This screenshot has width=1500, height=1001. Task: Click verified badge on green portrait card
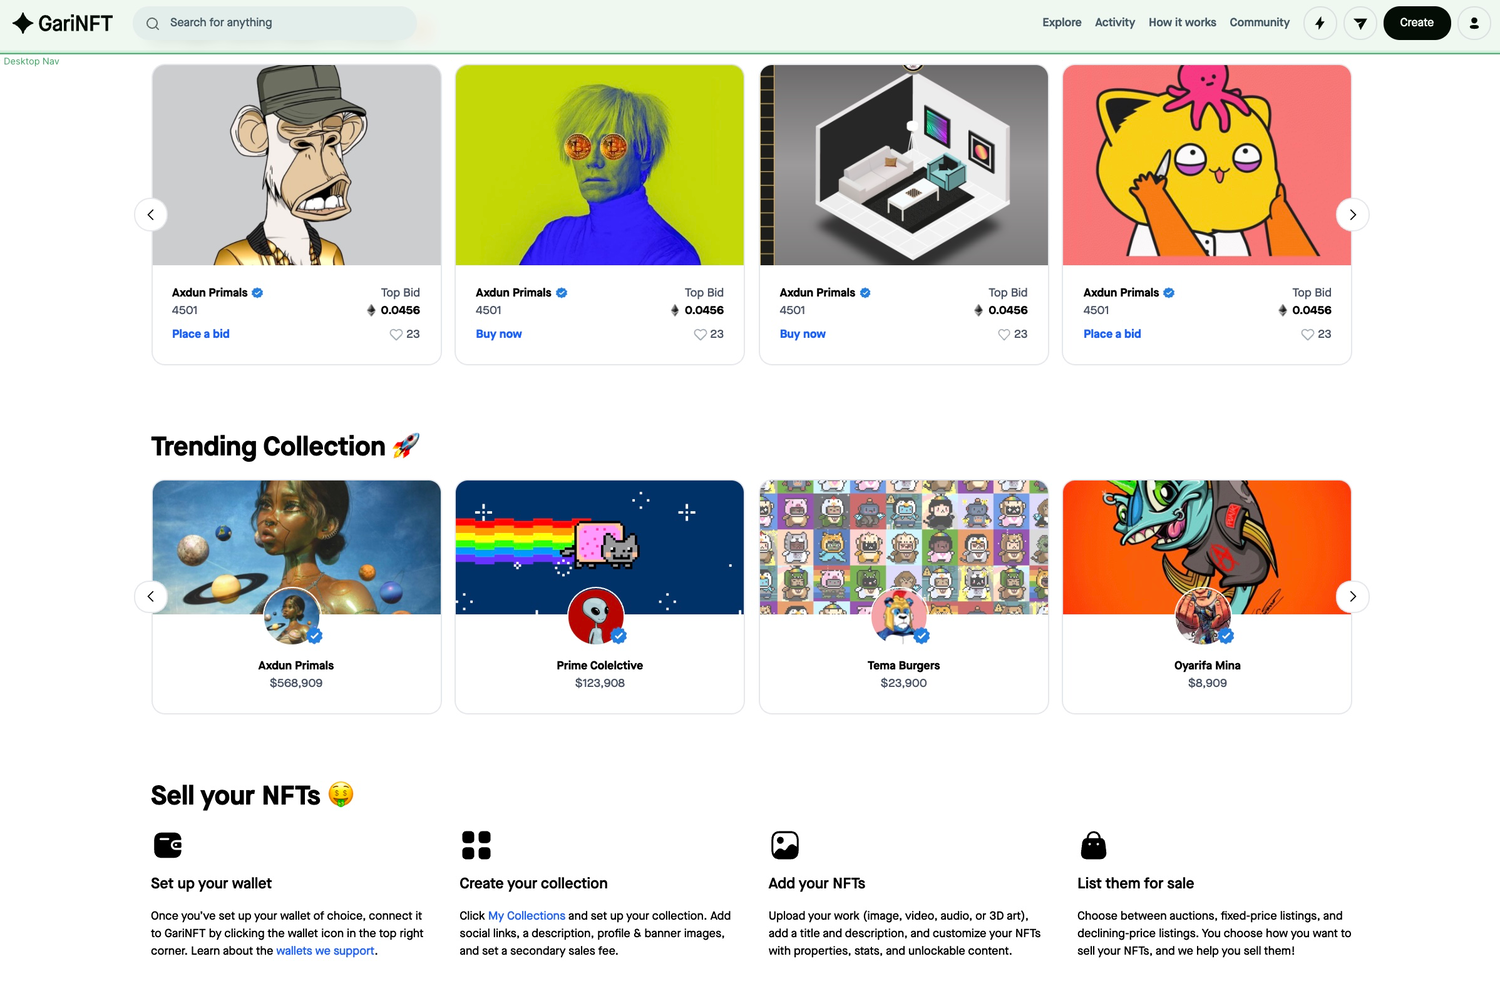pyautogui.click(x=561, y=293)
